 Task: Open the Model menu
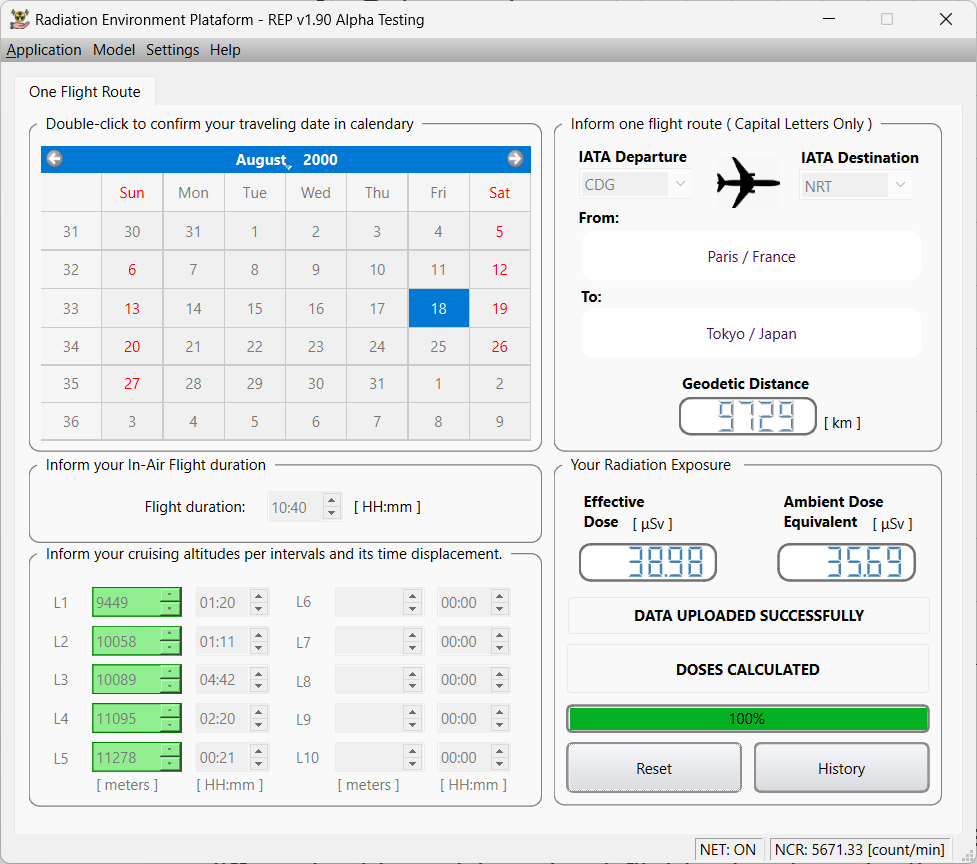pos(114,50)
